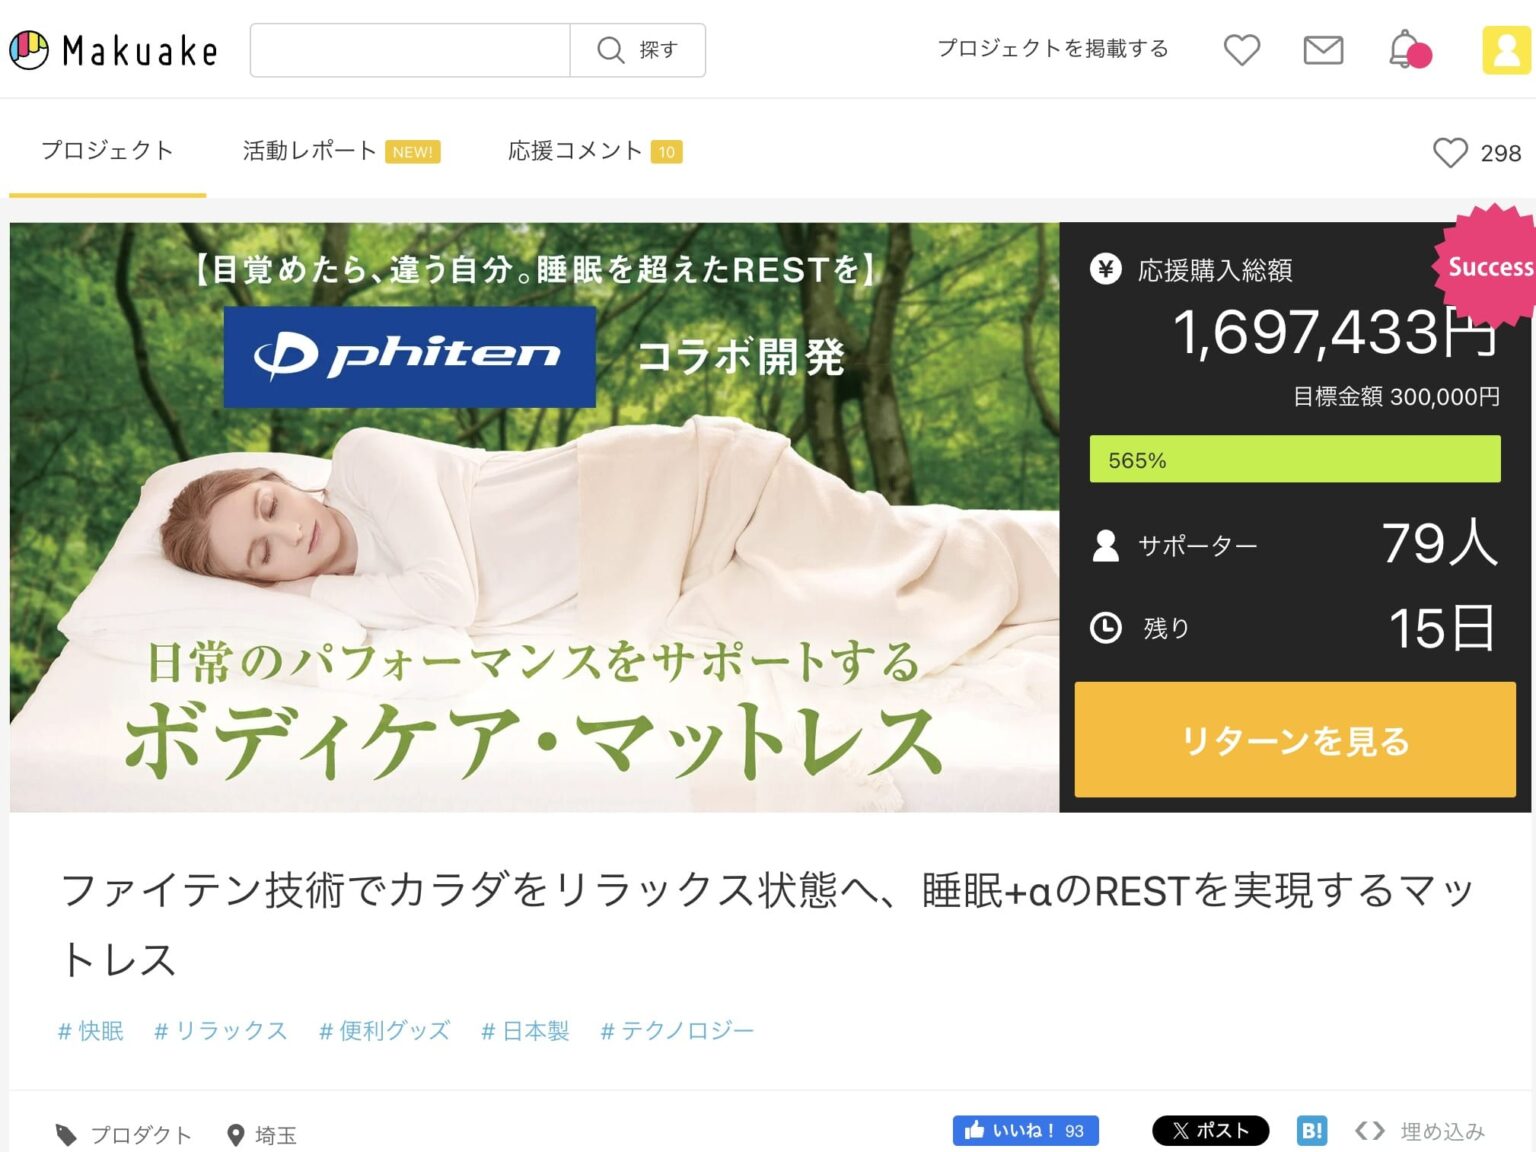Click the search magnifier 探す button
The image size is (1536, 1152).
pos(638,50)
